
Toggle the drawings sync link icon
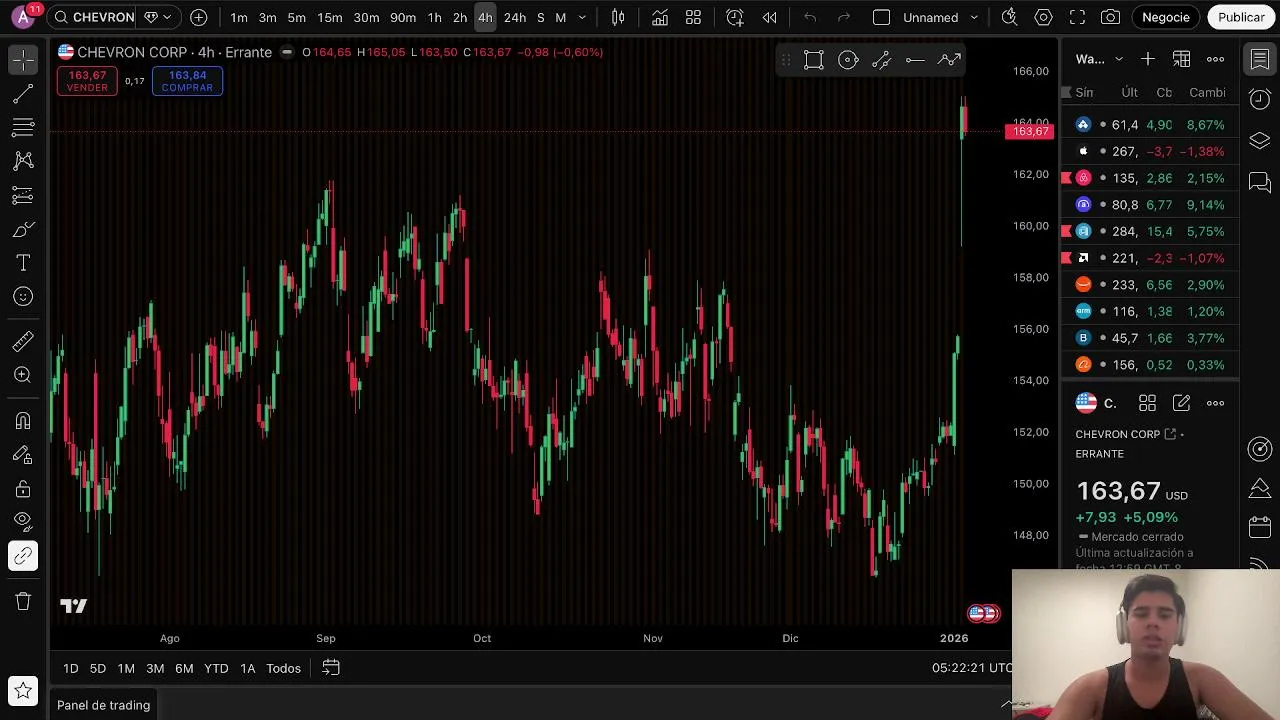click(x=23, y=556)
